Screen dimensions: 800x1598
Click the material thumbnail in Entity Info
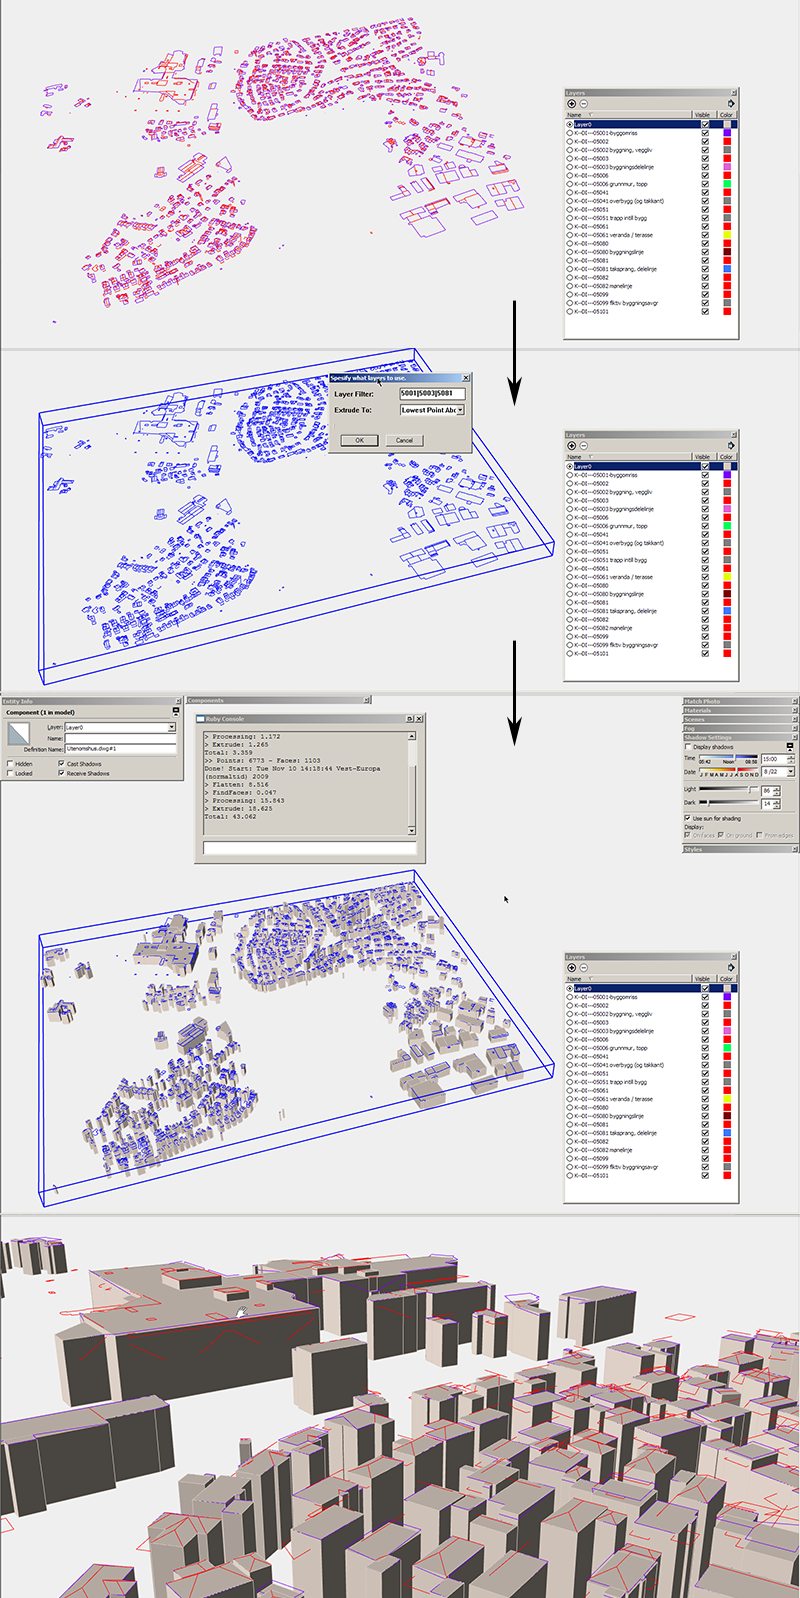[20, 736]
